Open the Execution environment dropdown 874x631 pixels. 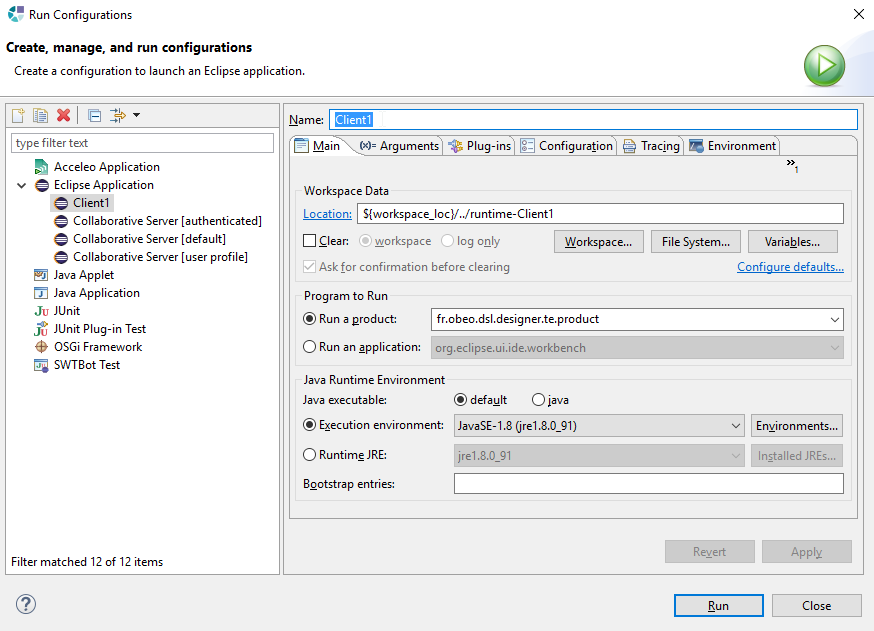(x=735, y=426)
